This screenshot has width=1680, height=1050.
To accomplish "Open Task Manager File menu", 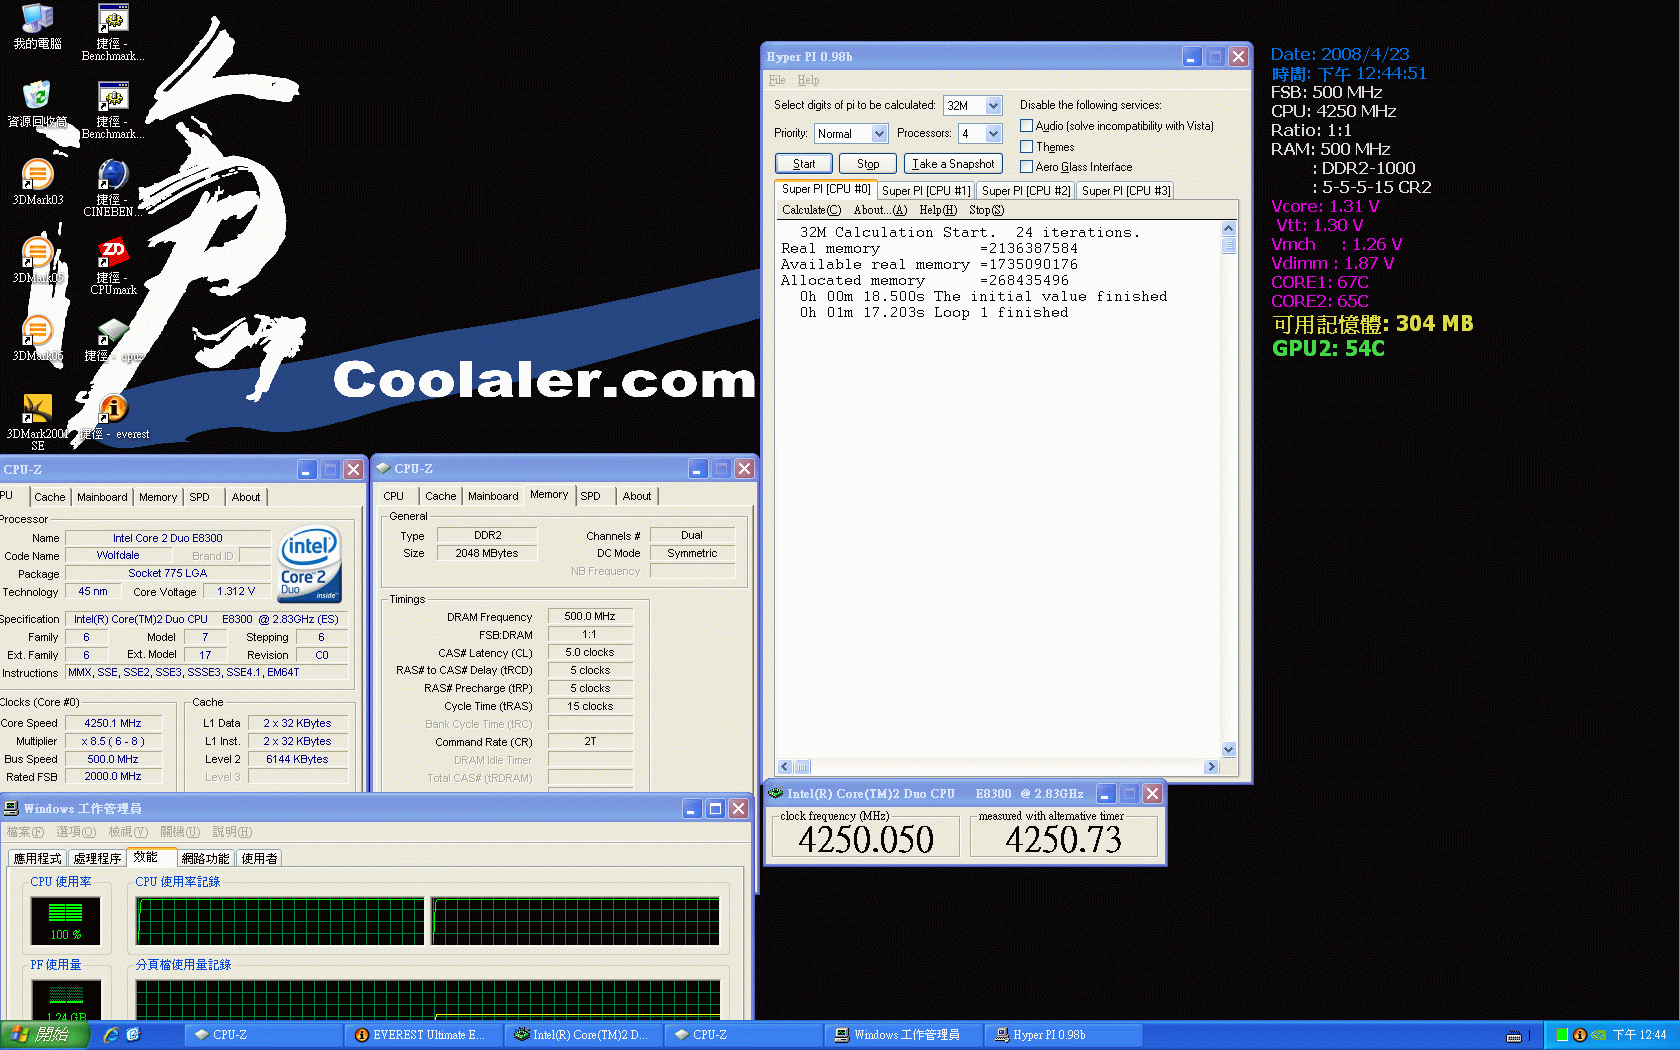I will click(x=25, y=832).
